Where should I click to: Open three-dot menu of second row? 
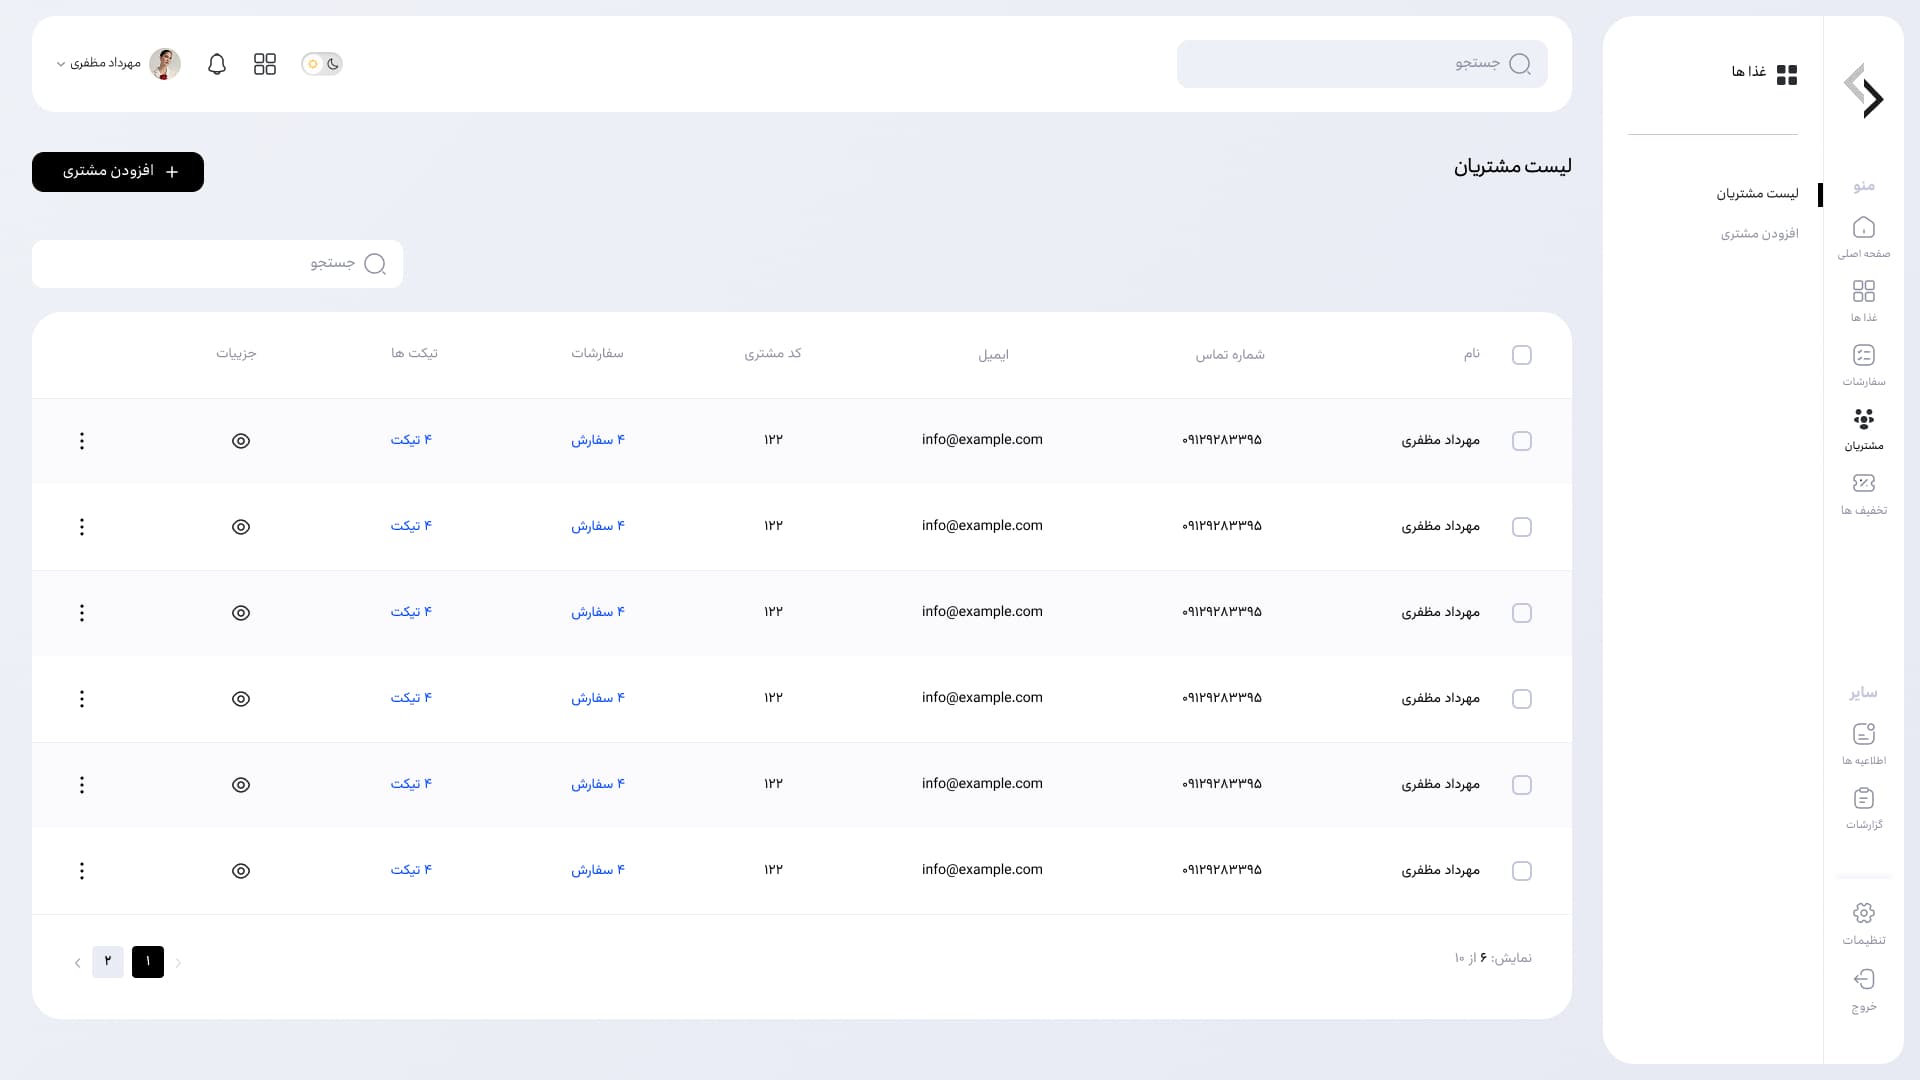coord(82,527)
